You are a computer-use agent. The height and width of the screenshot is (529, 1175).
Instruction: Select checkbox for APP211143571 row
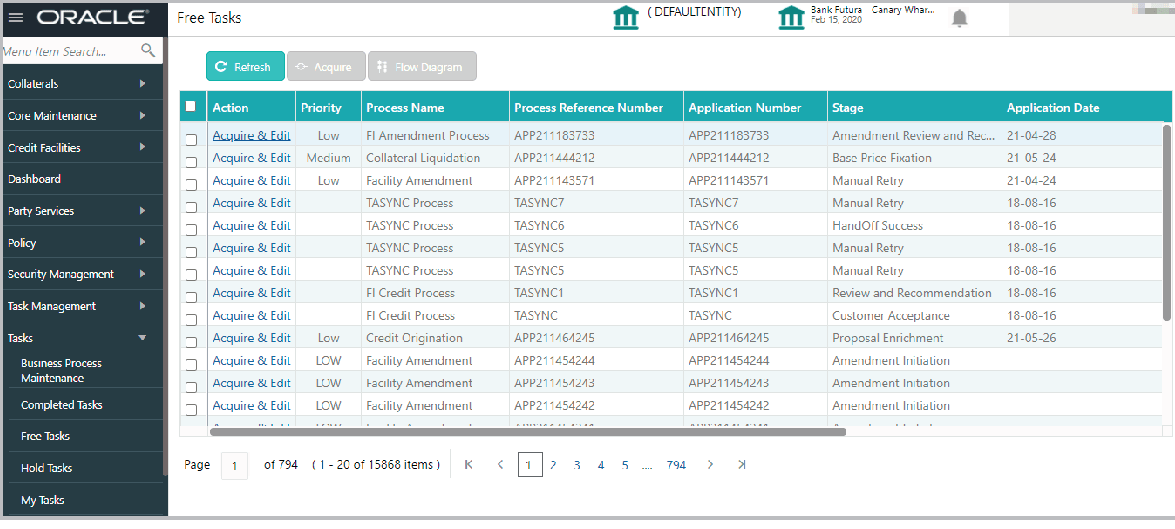click(x=191, y=184)
